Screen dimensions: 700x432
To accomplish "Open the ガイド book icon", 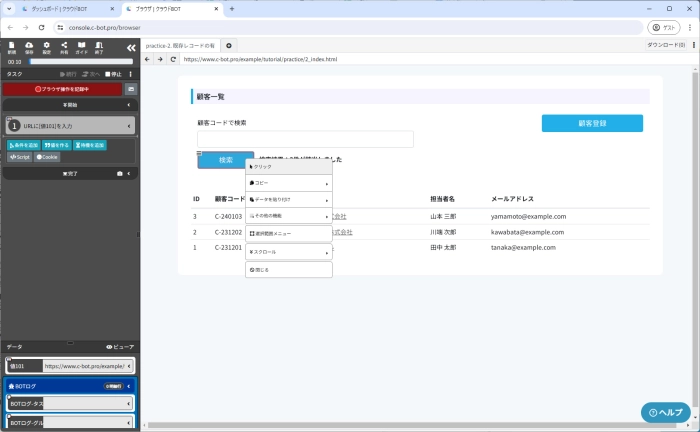I will (x=81, y=47).
